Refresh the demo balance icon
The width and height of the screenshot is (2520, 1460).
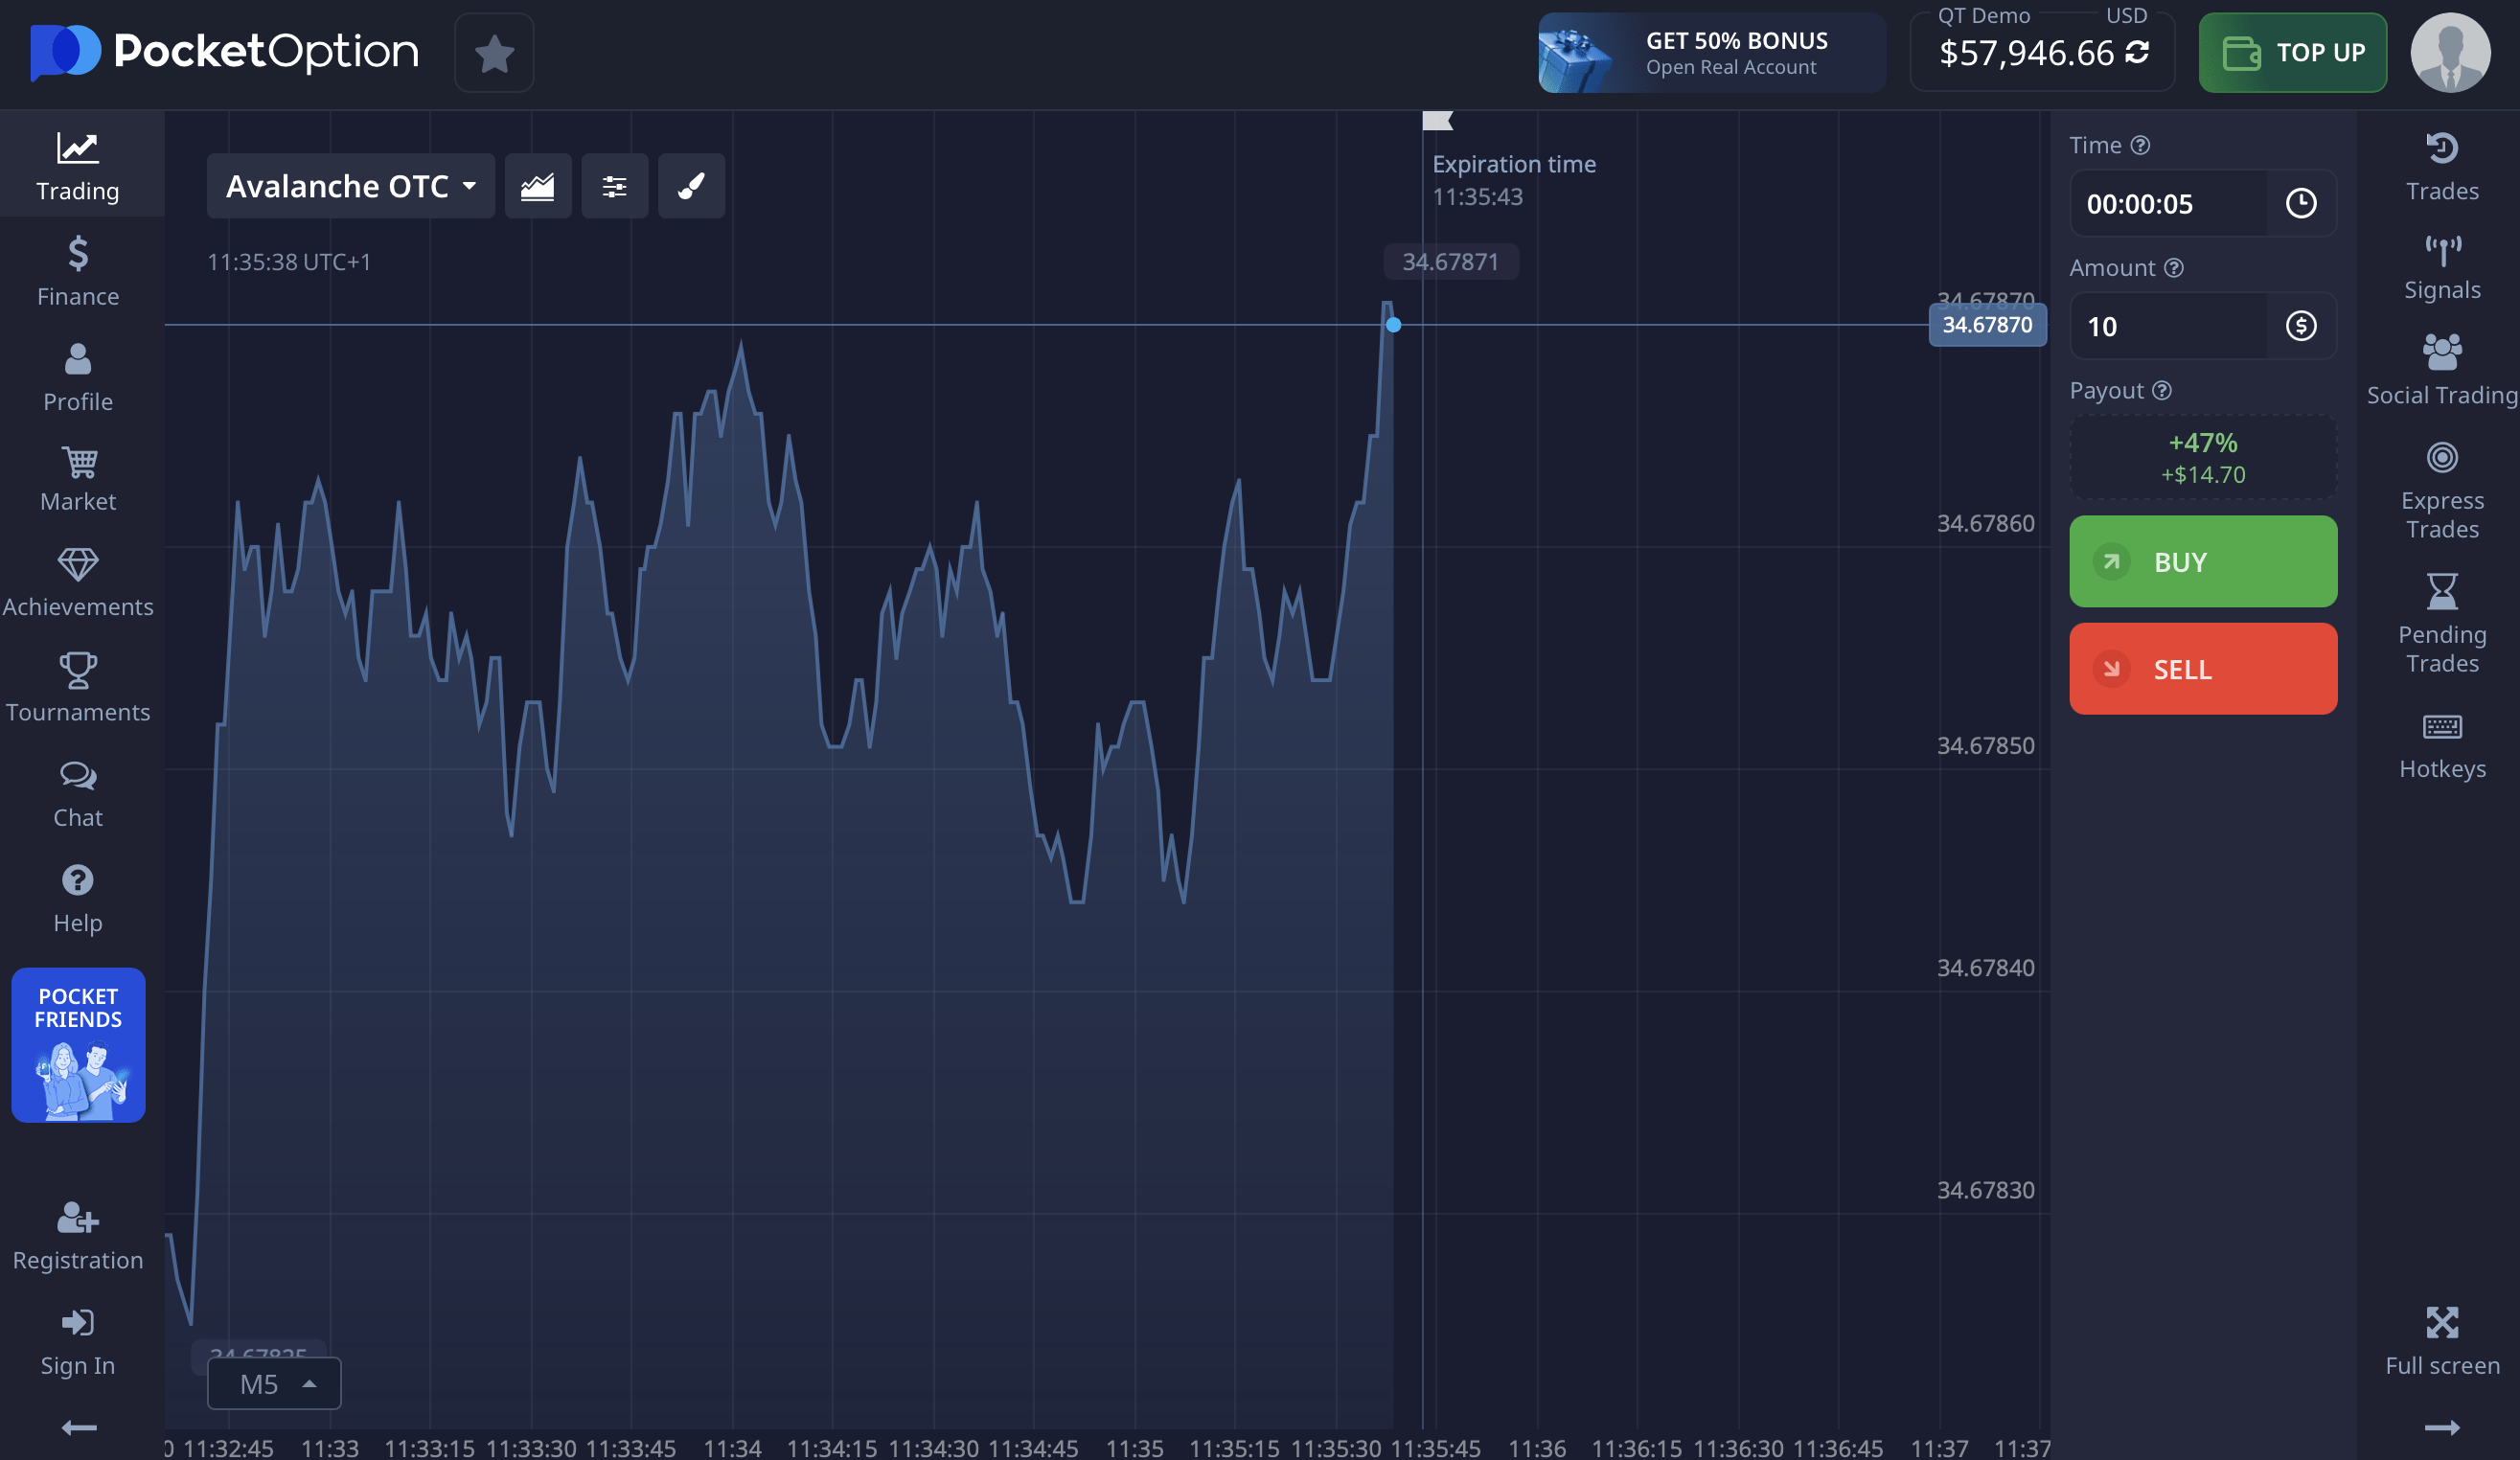click(2137, 52)
